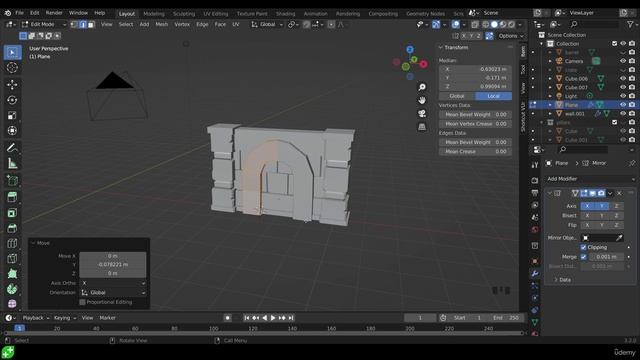The image size is (640, 360).
Task: Switch to the Shading workspace tab
Action: 285,13
